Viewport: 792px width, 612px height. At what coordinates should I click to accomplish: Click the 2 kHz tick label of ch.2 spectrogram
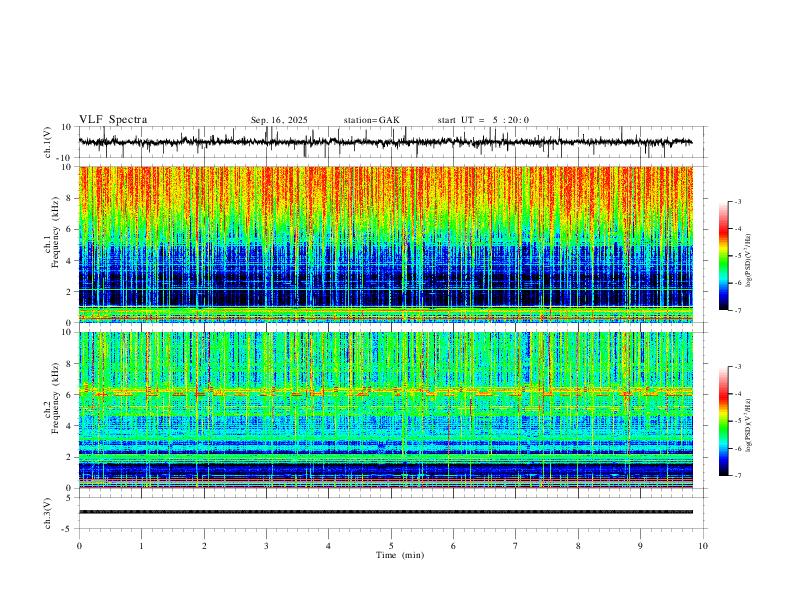click(x=70, y=457)
